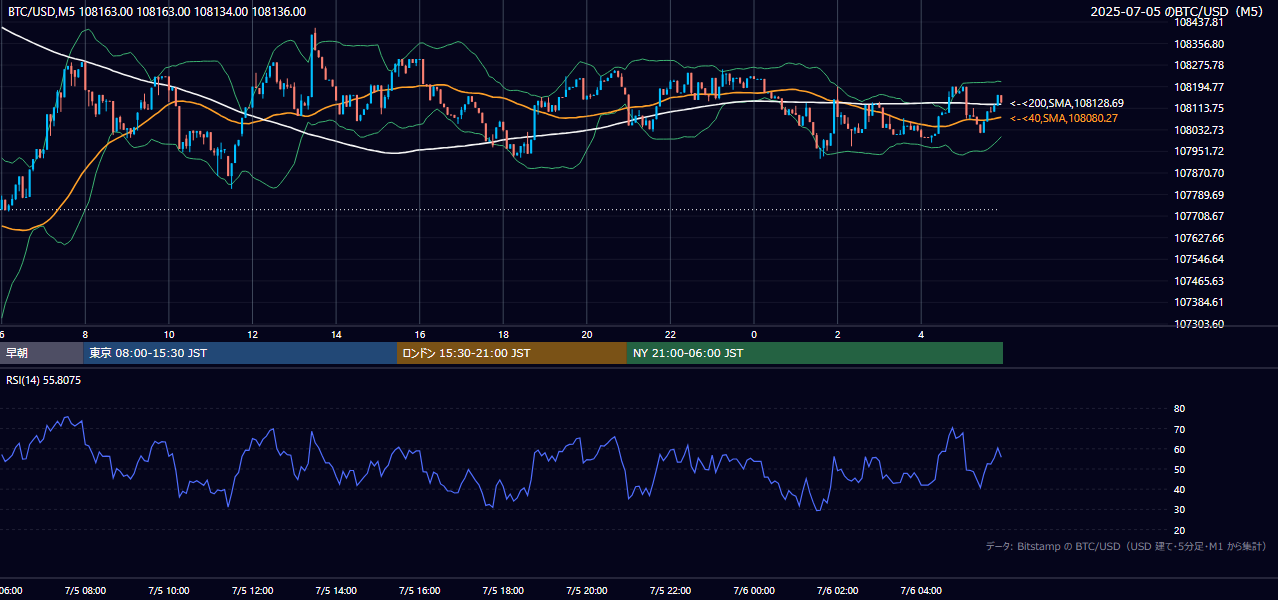The image size is (1278, 600).
Task: Click the orange 40 SMA 108080.27 label
Action: click(1064, 118)
